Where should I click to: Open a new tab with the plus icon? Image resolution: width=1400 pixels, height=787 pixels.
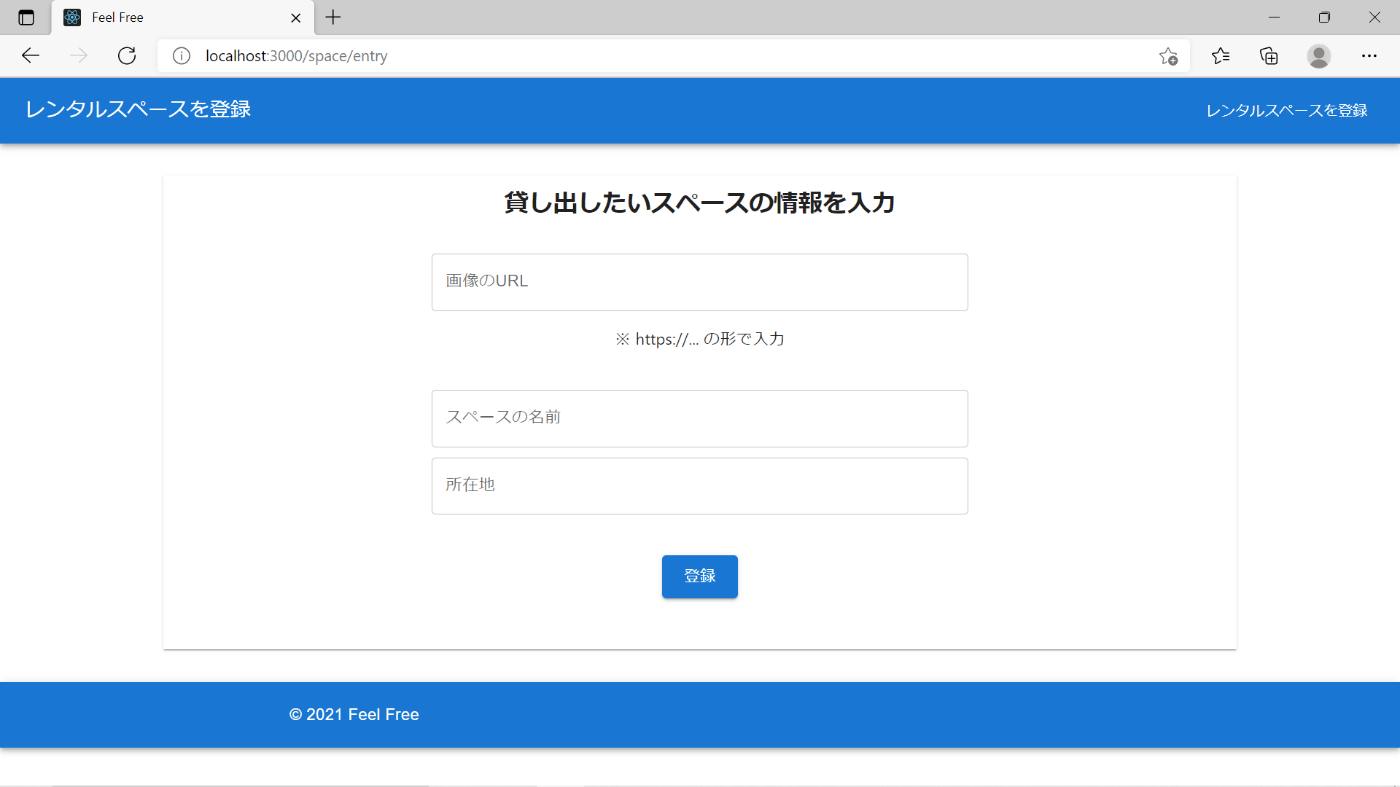pyautogui.click(x=334, y=17)
